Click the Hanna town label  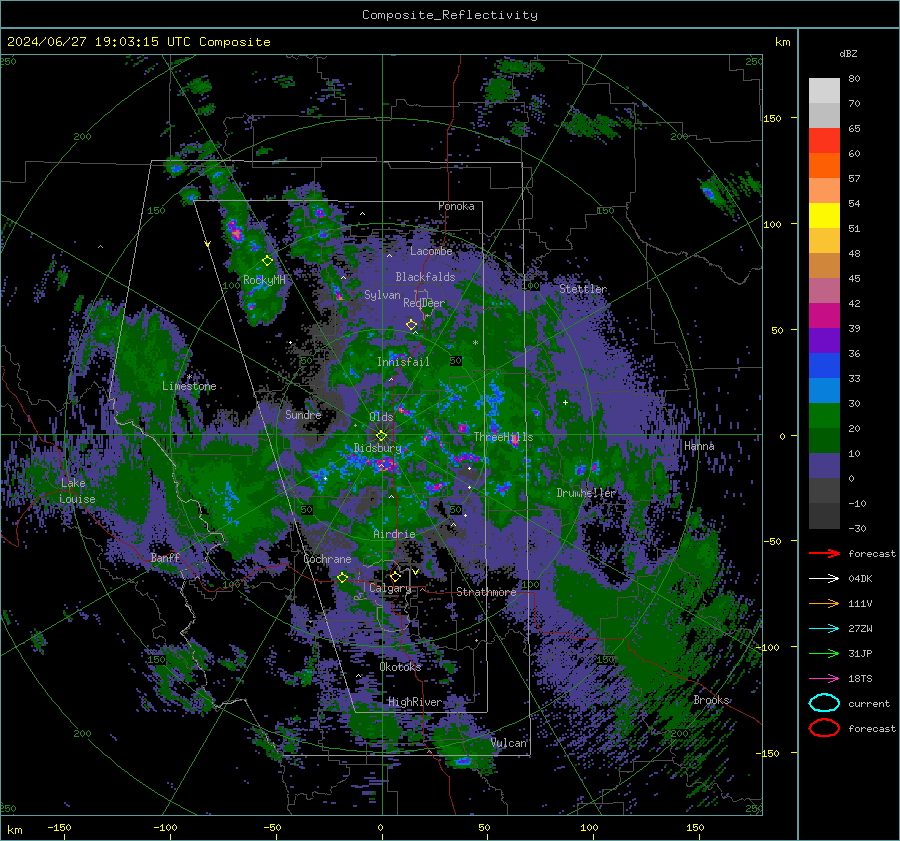699,446
